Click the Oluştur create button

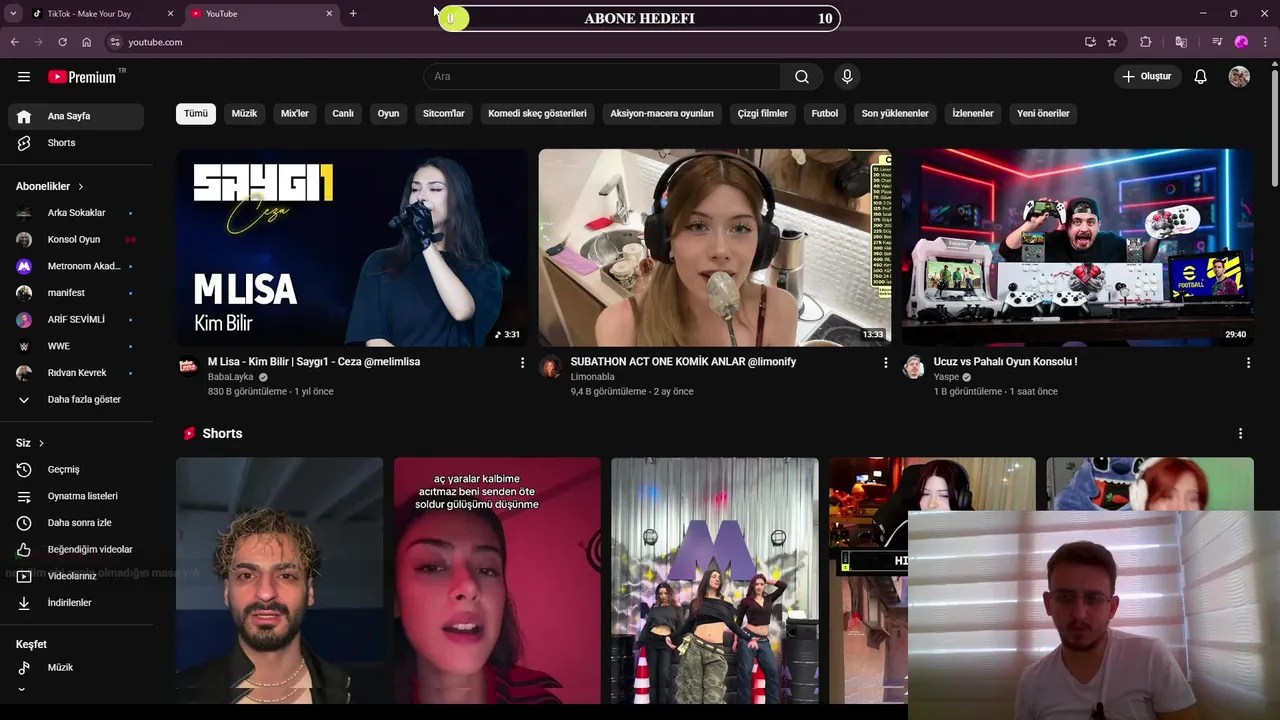click(x=1148, y=77)
